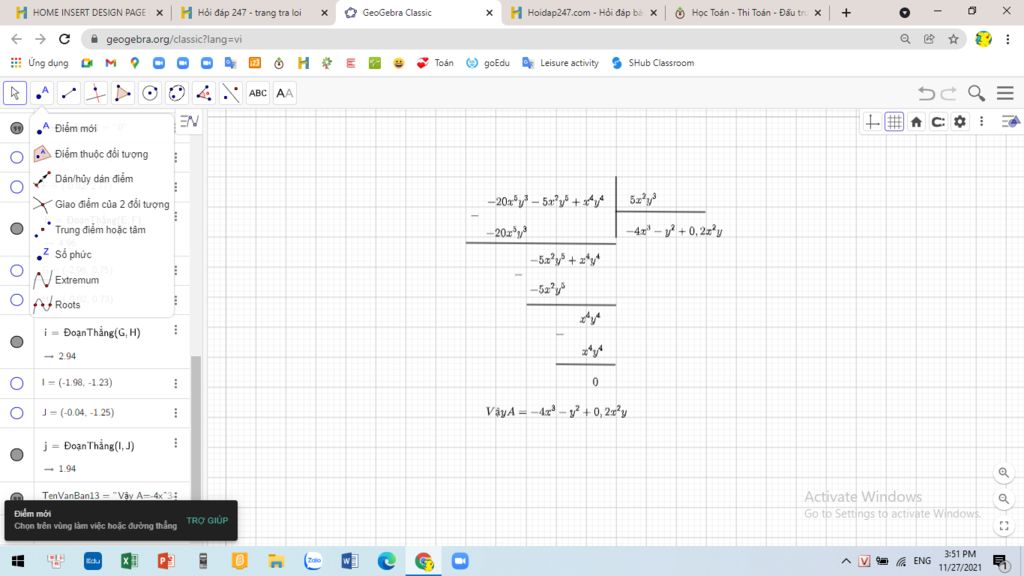The image size is (1024, 576).
Task: Toggle the style bar collapse icon
Action: [x=1010, y=121]
